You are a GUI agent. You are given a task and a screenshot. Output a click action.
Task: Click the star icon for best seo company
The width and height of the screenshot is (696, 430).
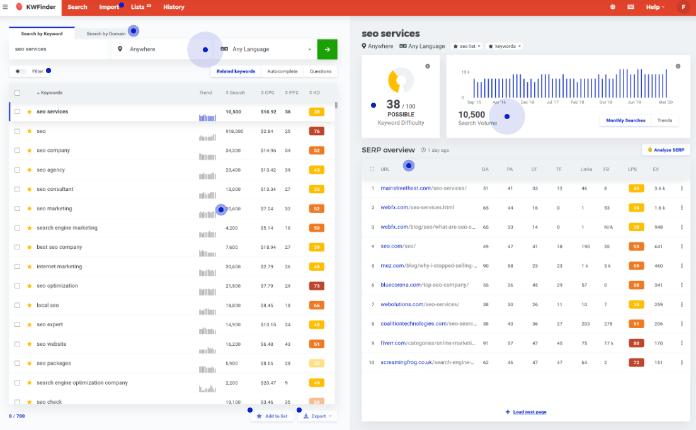click(x=29, y=247)
